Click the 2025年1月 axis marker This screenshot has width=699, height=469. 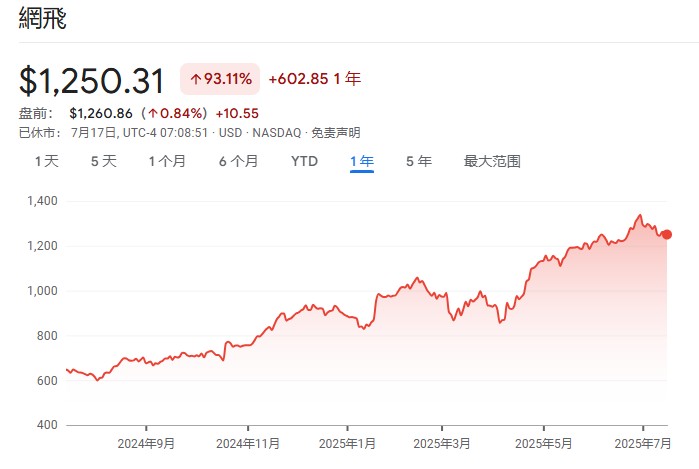pos(347,444)
